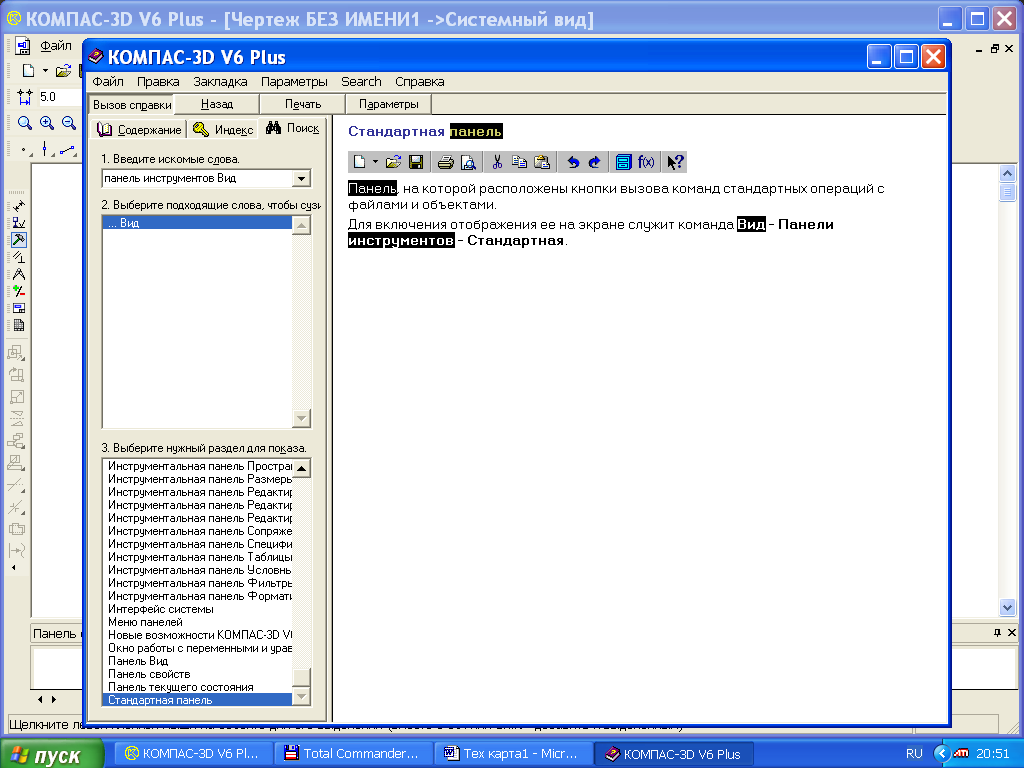The height and width of the screenshot is (768, 1024).
Task: Click Вызов справки button
Action: [132, 104]
